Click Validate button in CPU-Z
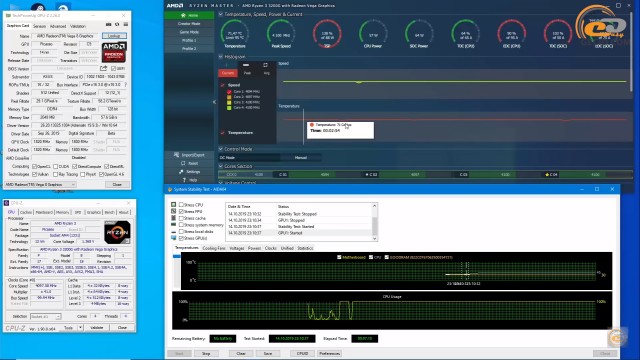Viewport: 640px width, 360px height. pyautogui.click(x=97, y=328)
